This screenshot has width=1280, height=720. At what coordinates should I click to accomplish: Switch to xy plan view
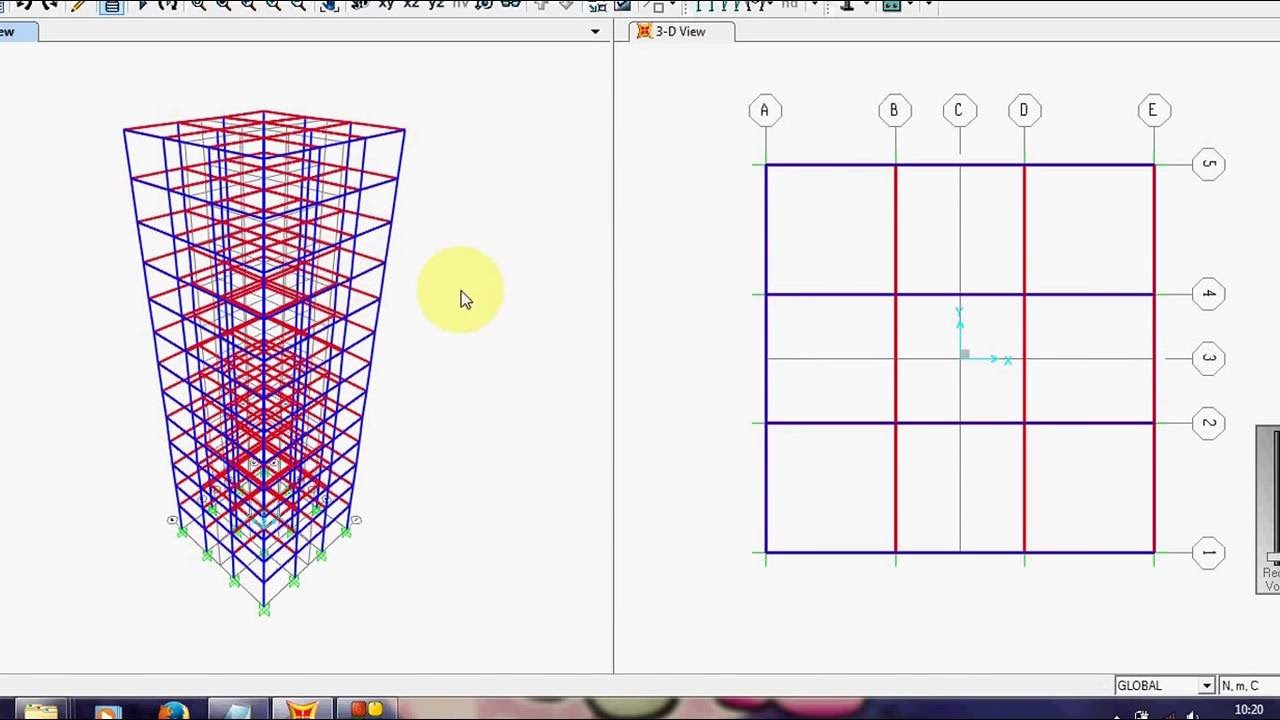[x=386, y=4]
